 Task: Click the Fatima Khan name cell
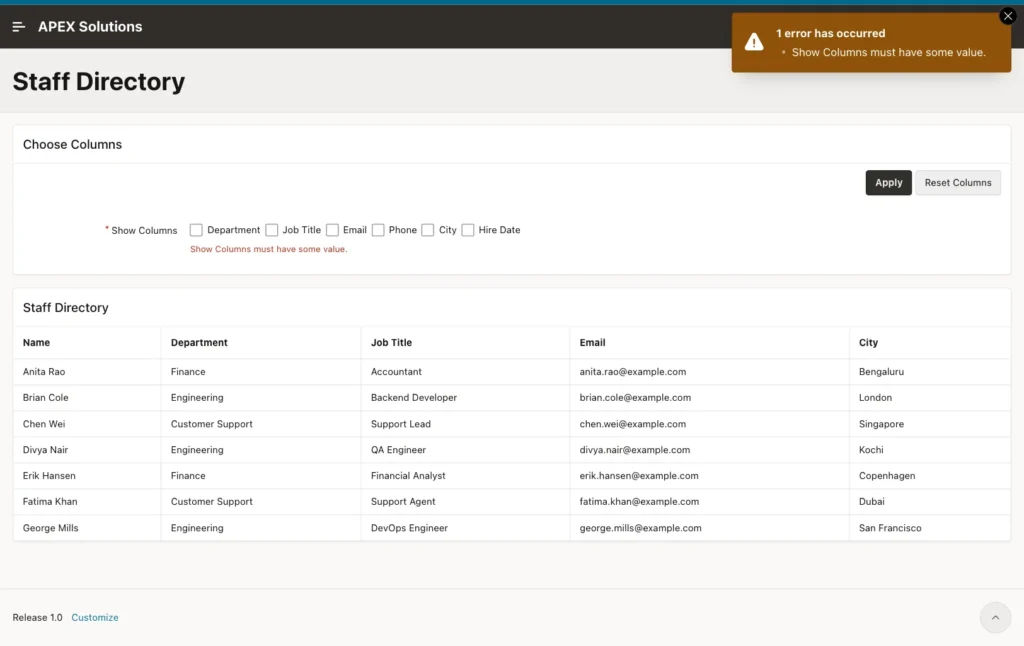87,502
